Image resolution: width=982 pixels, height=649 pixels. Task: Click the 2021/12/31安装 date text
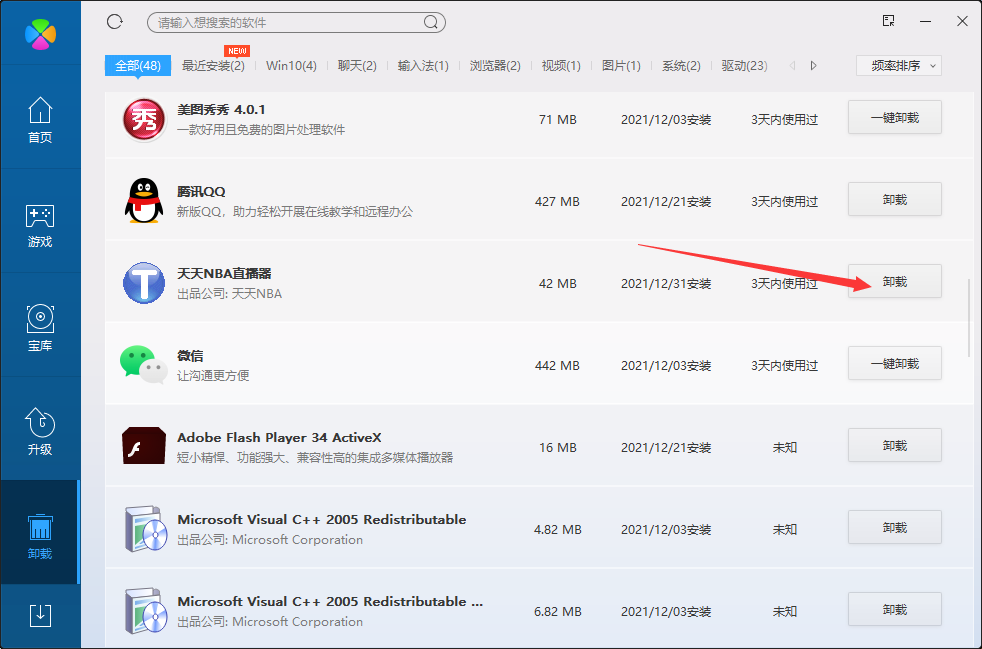pyautogui.click(x=666, y=284)
